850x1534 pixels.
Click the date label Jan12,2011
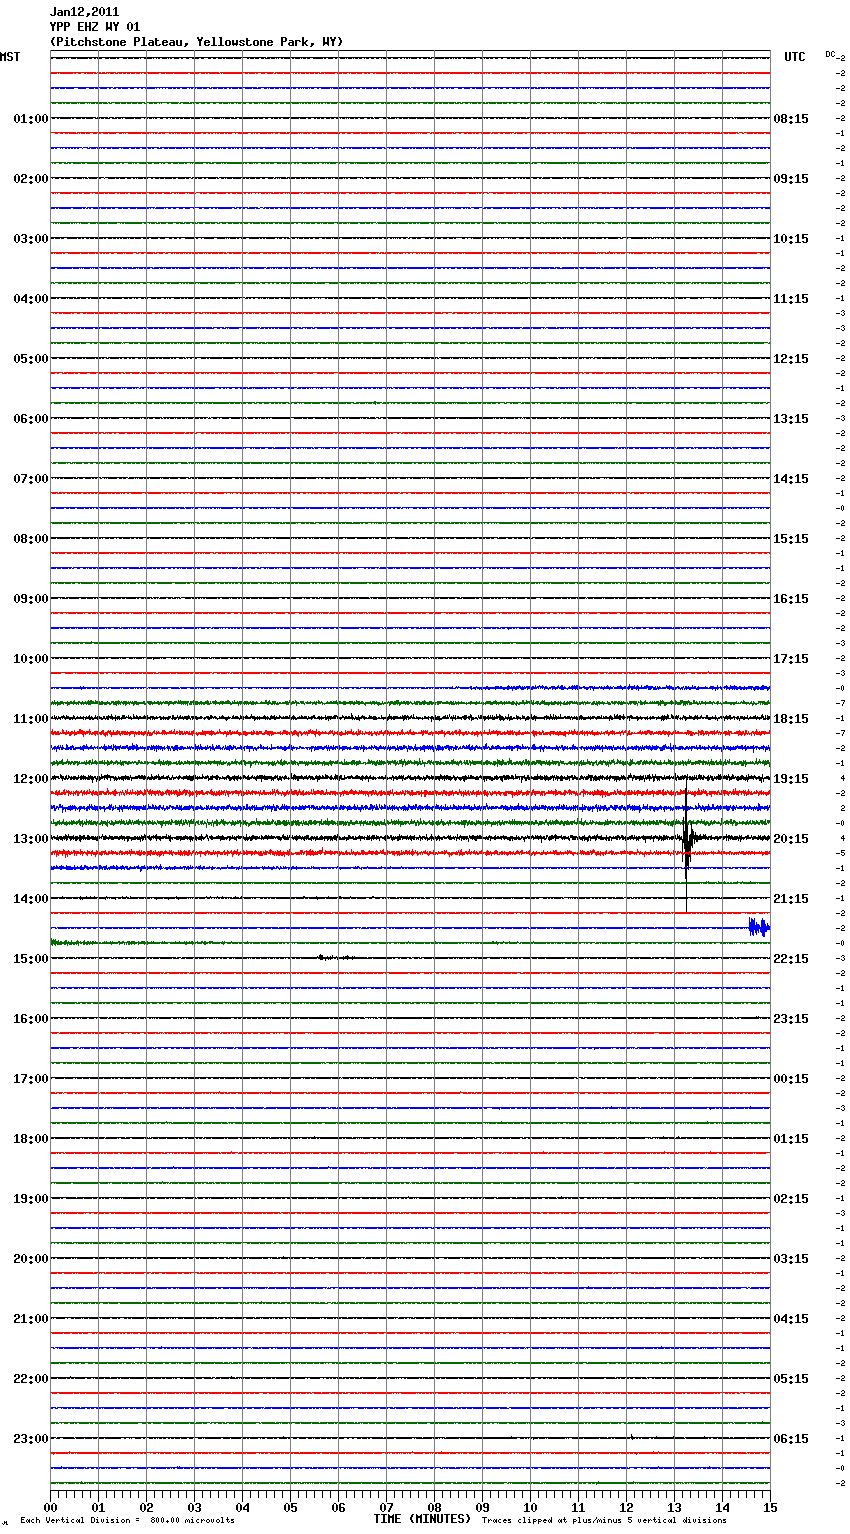click(84, 12)
